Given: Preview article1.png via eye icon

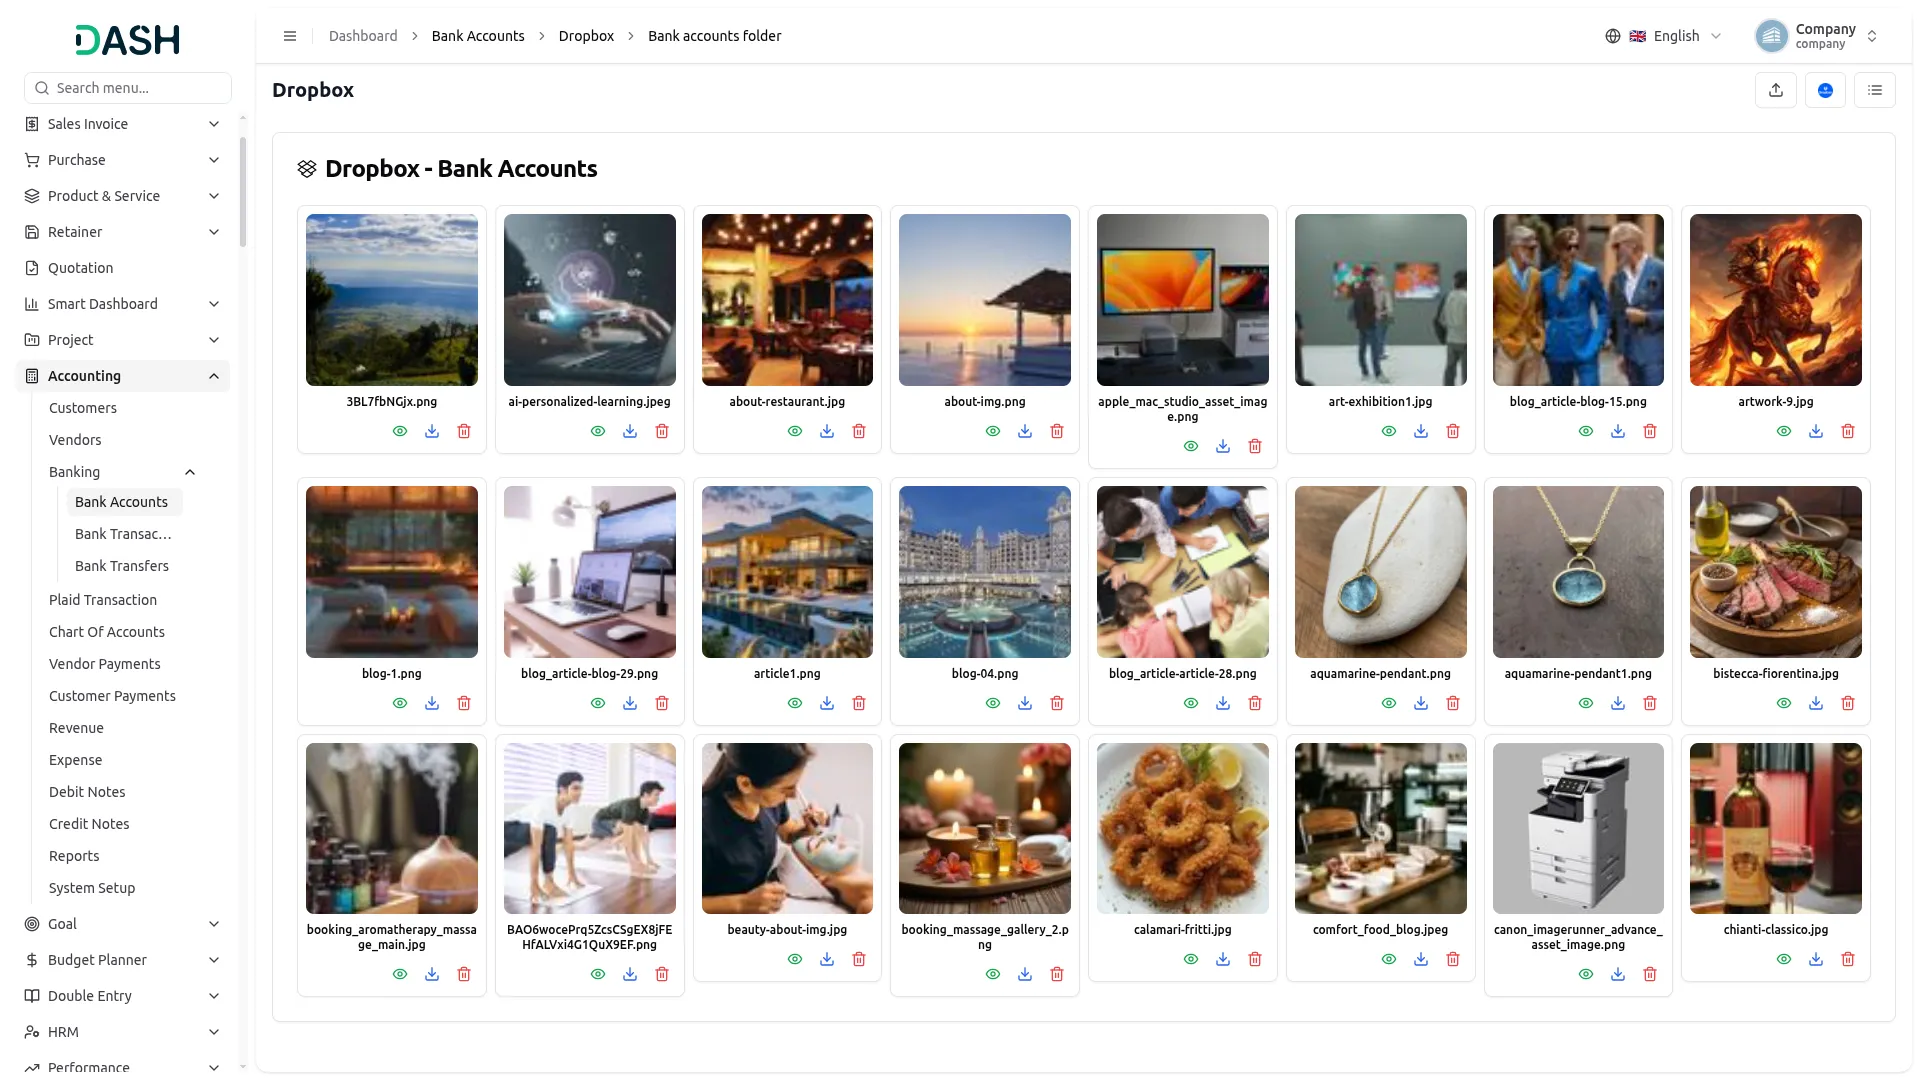Looking at the screenshot, I should pyautogui.click(x=795, y=703).
